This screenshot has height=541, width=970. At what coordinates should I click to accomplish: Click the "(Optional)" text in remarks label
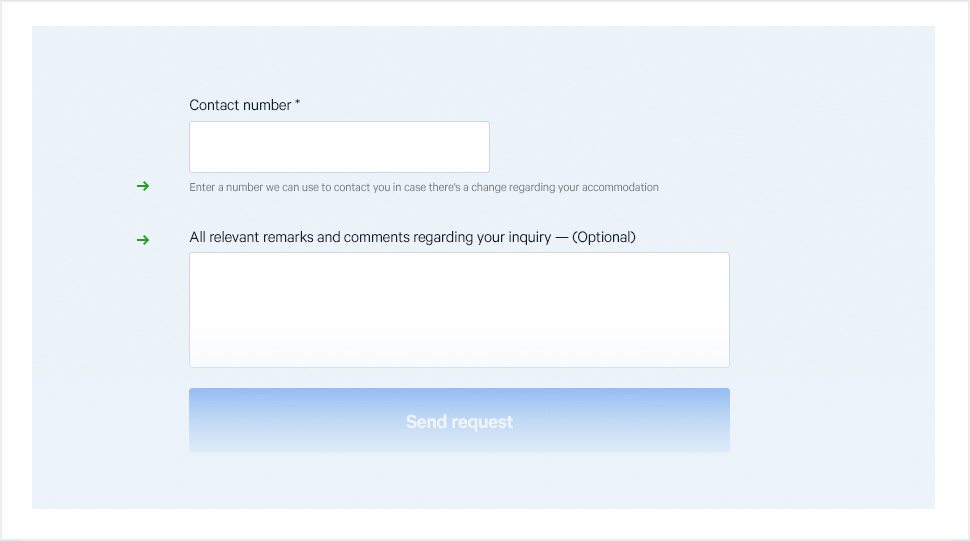(604, 238)
